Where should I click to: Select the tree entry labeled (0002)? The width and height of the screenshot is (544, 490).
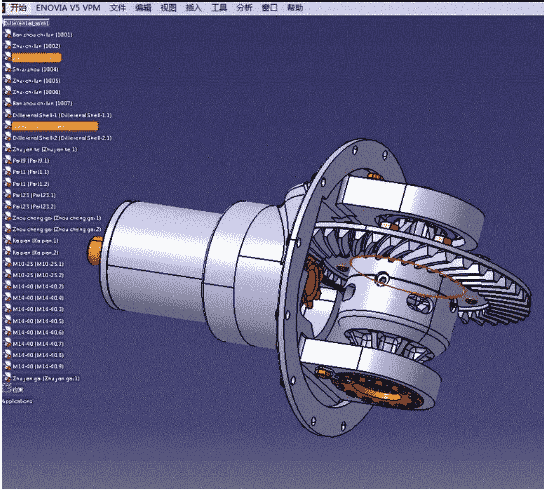[x=36, y=46]
